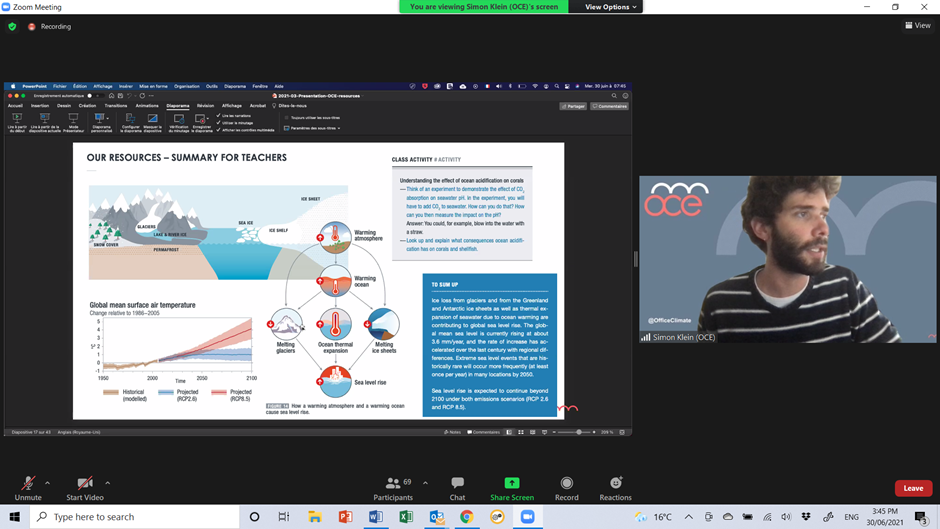Expand the arrow beside Participants
940x529 pixels.
[425, 483]
